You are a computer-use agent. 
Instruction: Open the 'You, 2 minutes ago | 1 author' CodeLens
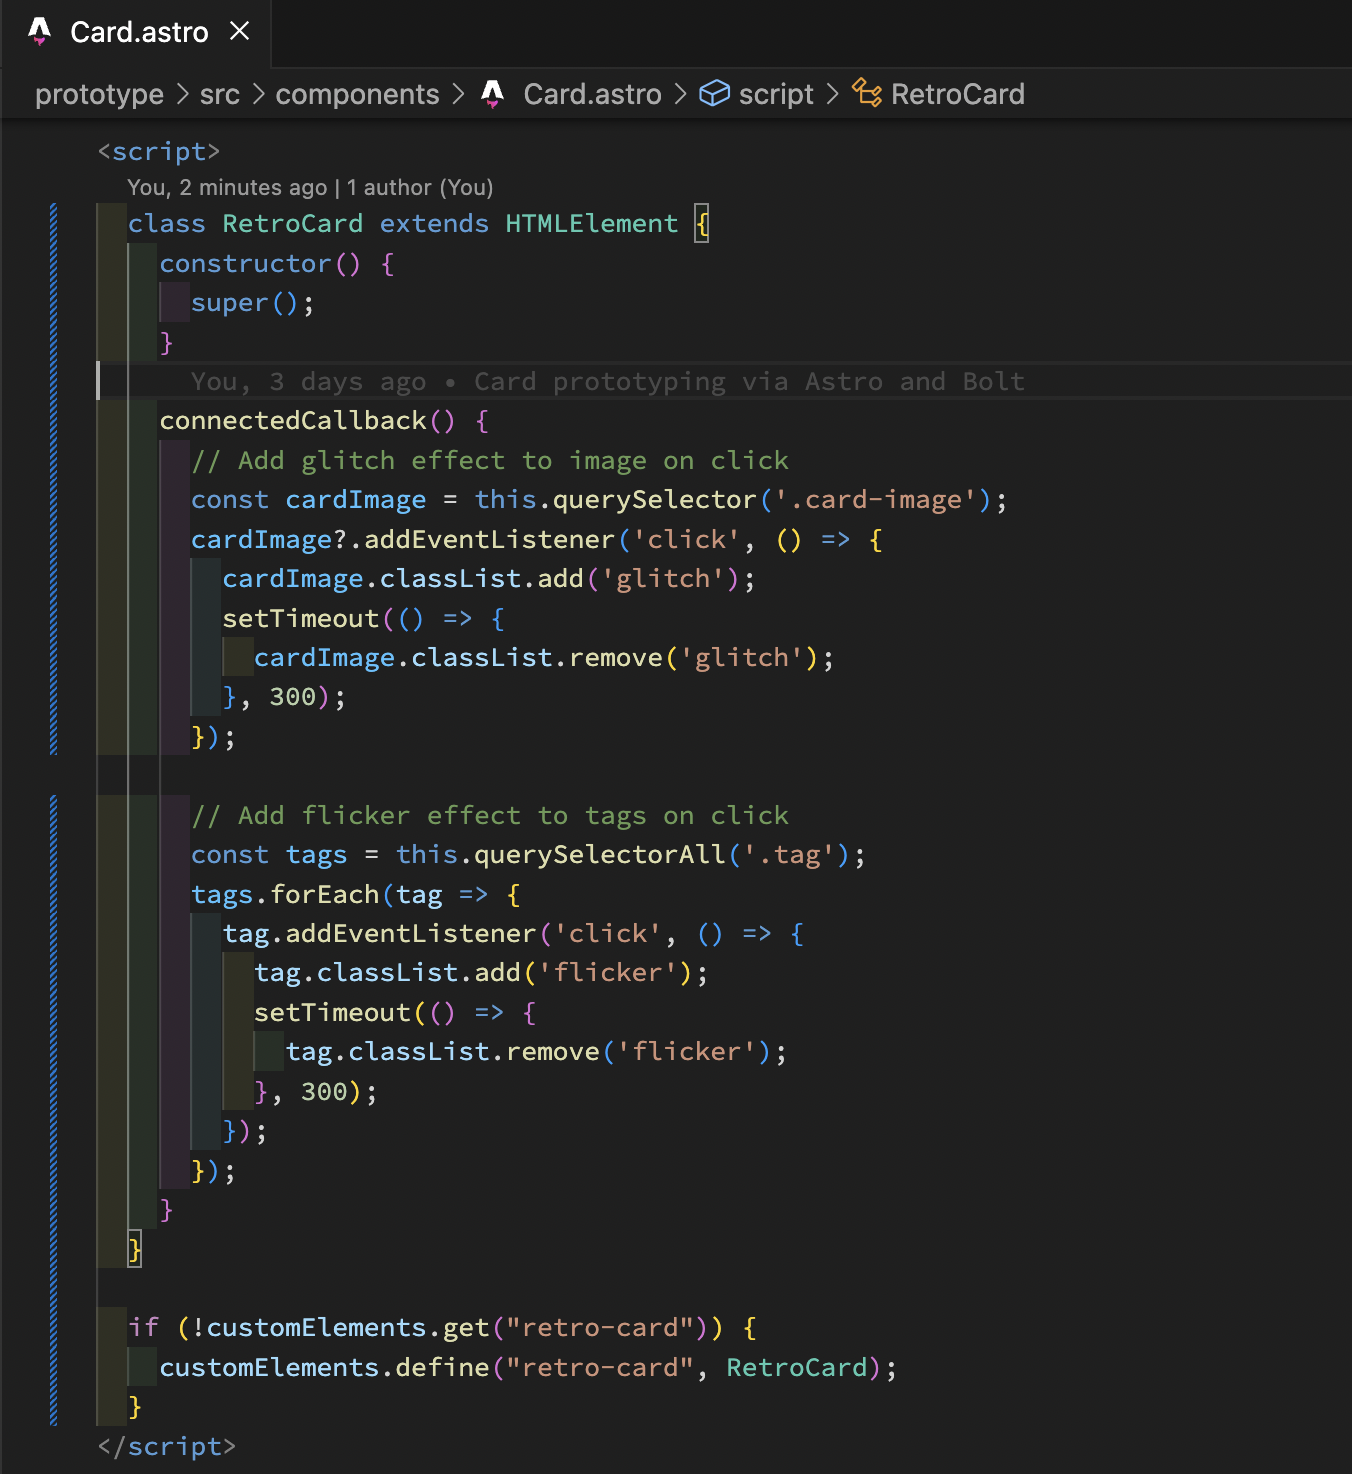[x=310, y=187]
